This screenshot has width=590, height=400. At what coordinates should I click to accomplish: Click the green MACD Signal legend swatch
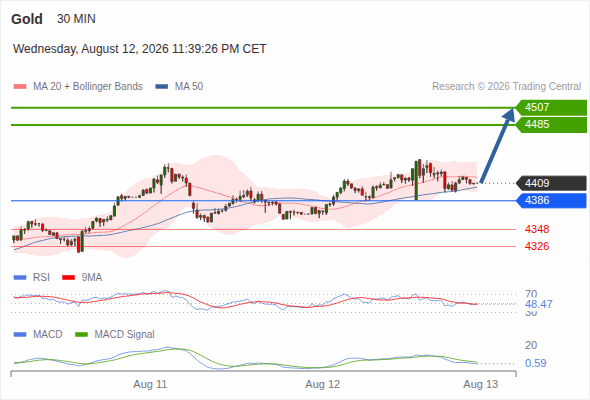(x=81, y=335)
